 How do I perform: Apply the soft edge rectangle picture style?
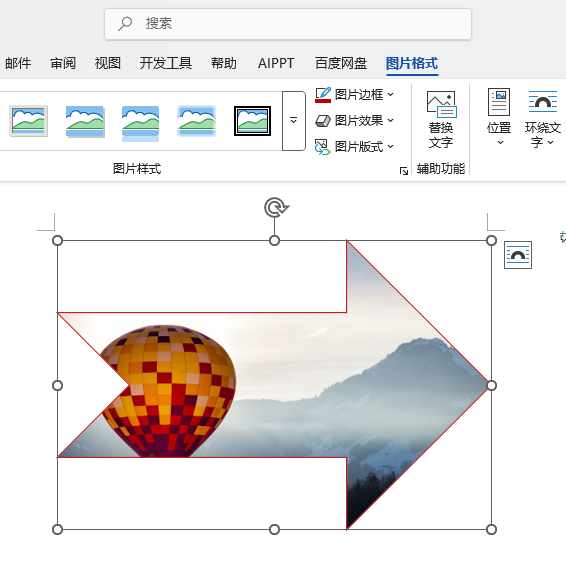[x=197, y=121]
